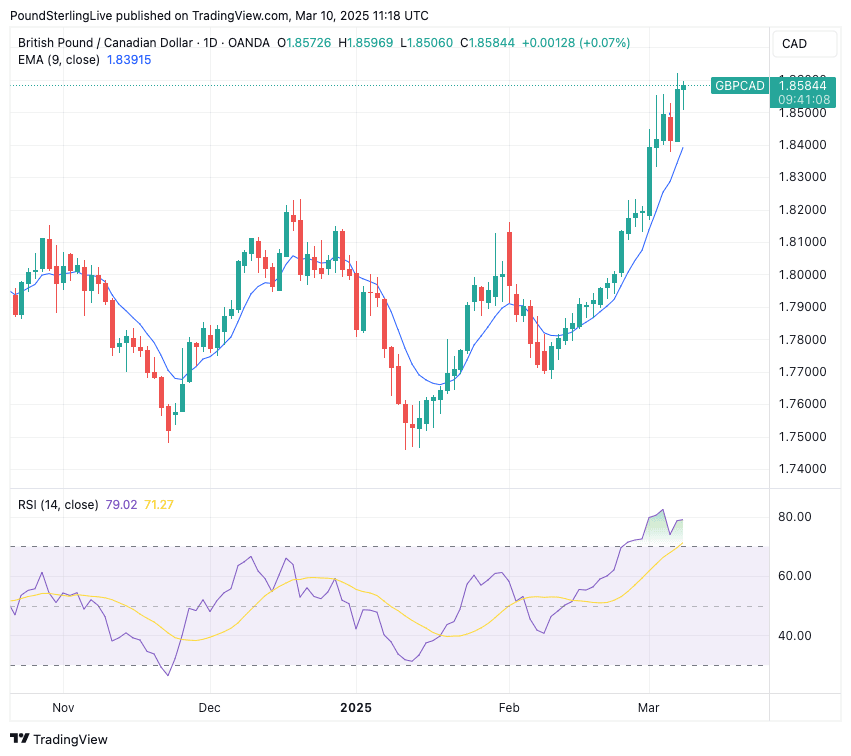This screenshot has height=756, width=851.
Task: Click the Nov label on time axis
Action: point(63,708)
